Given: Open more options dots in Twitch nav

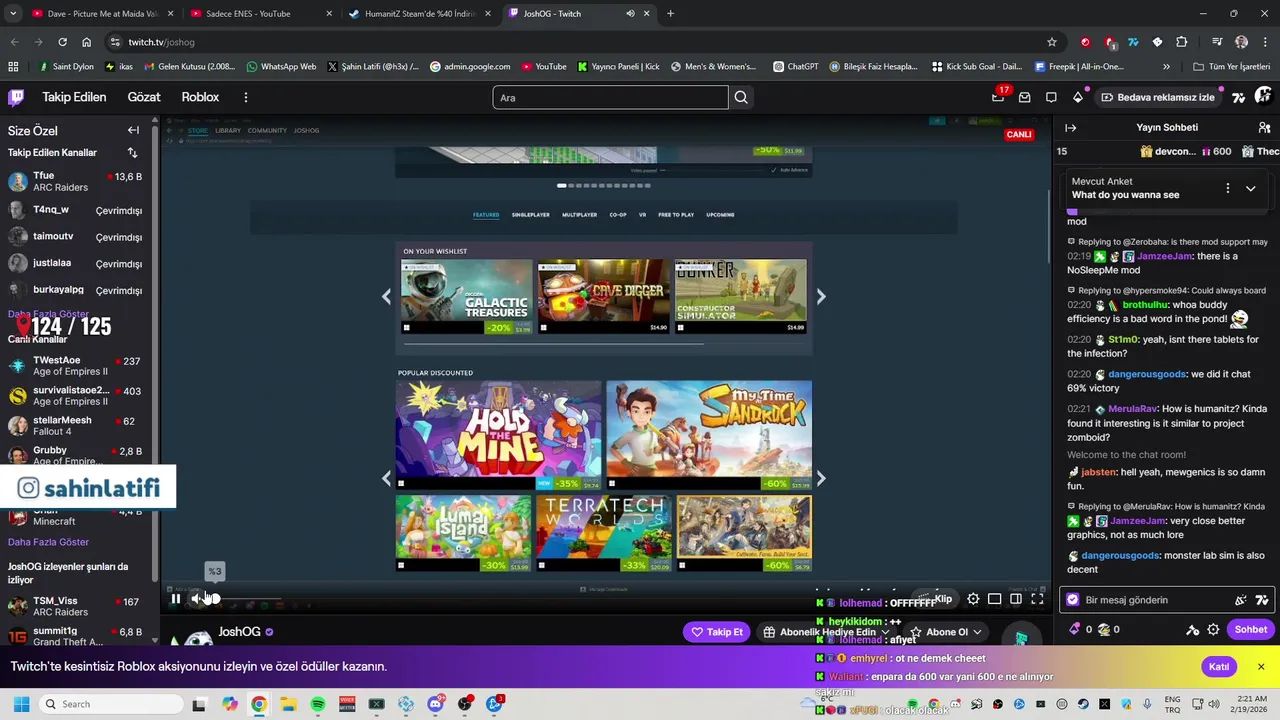Looking at the screenshot, I should point(245,97).
